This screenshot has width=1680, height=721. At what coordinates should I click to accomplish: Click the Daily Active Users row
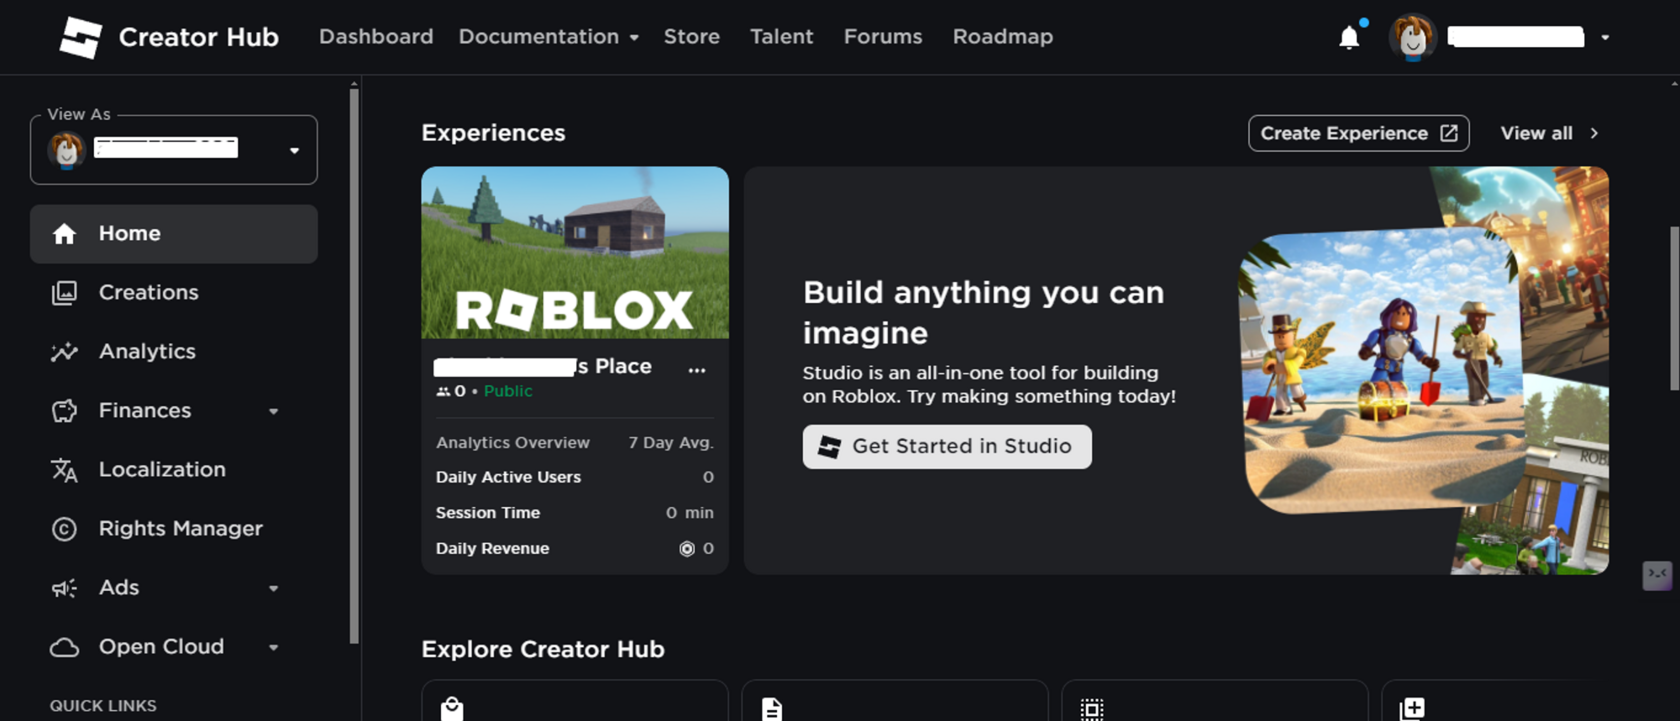click(575, 478)
